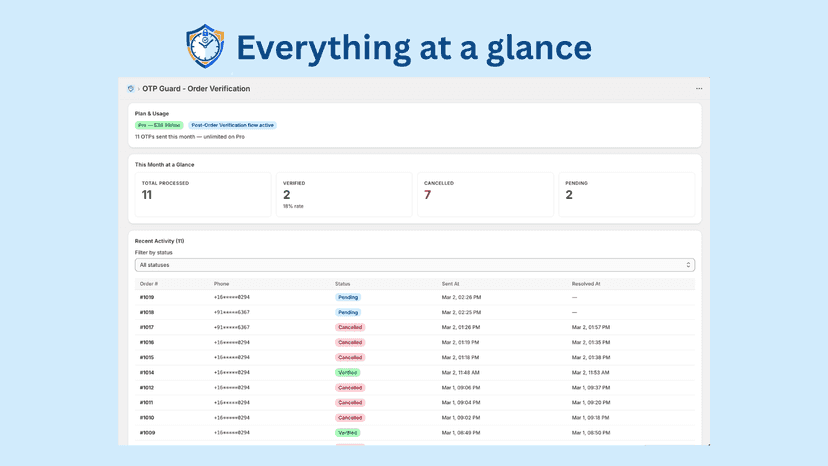Click phone number of order #1018
The width and height of the screenshot is (828, 466).
click(232, 312)
